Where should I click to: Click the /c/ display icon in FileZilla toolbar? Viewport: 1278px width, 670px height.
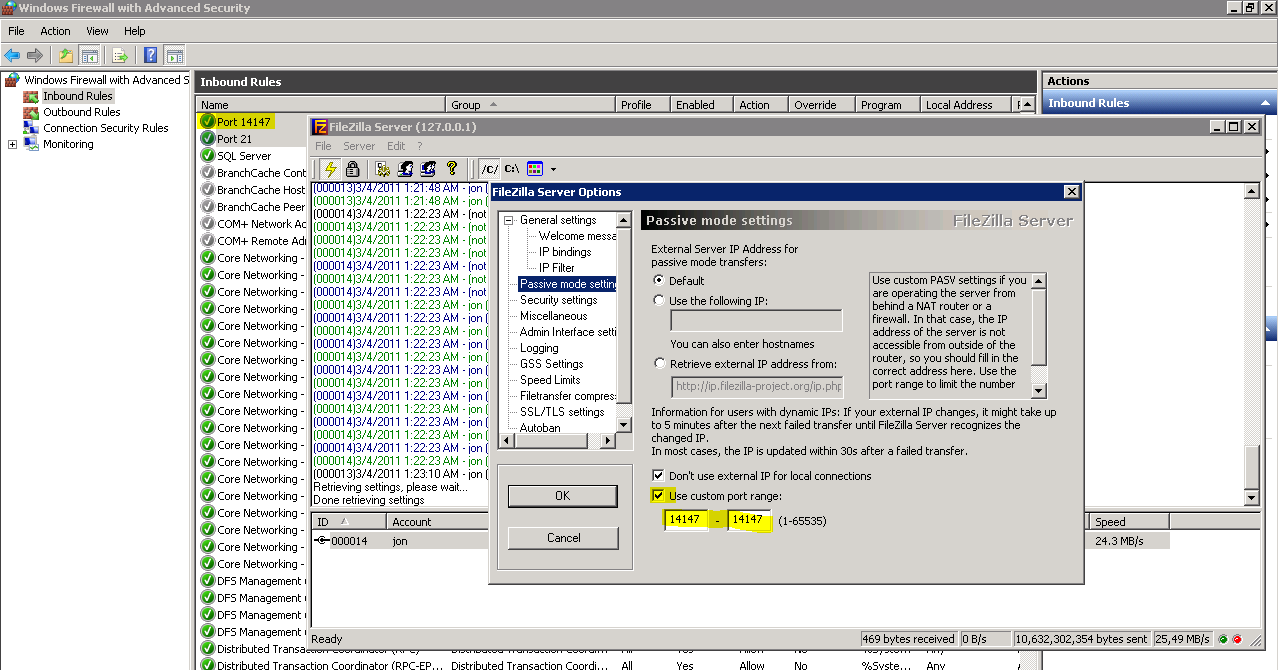[489, 168]
